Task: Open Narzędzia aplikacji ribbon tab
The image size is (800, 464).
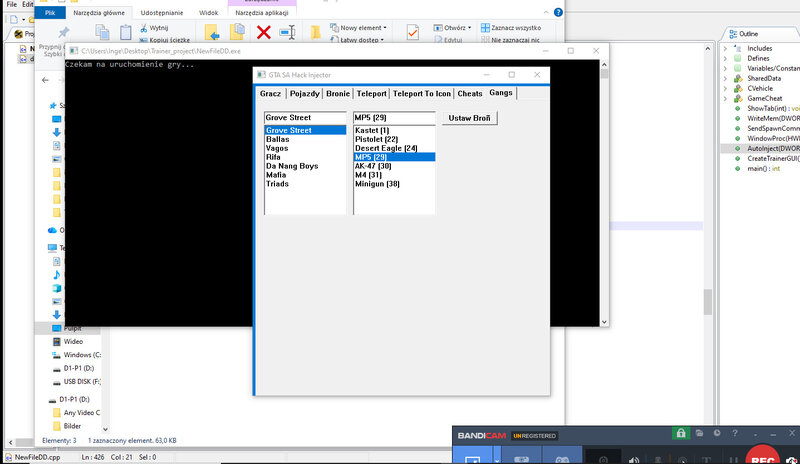Action: click(262, 13)
